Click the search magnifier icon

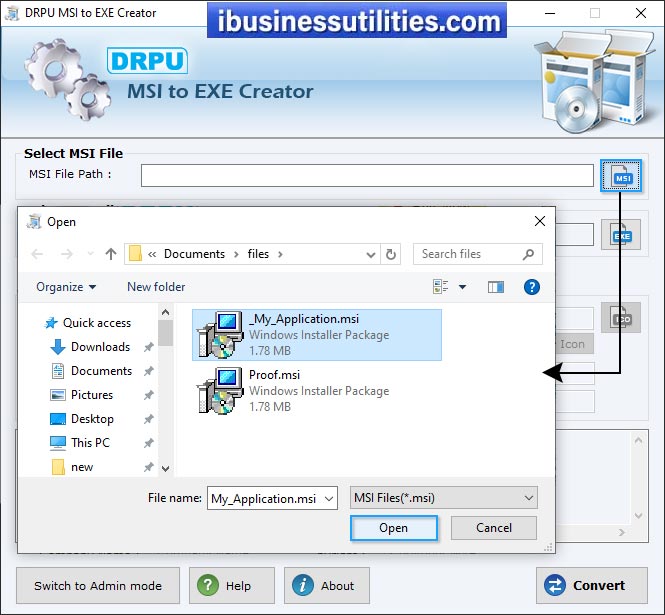point(528,254)
